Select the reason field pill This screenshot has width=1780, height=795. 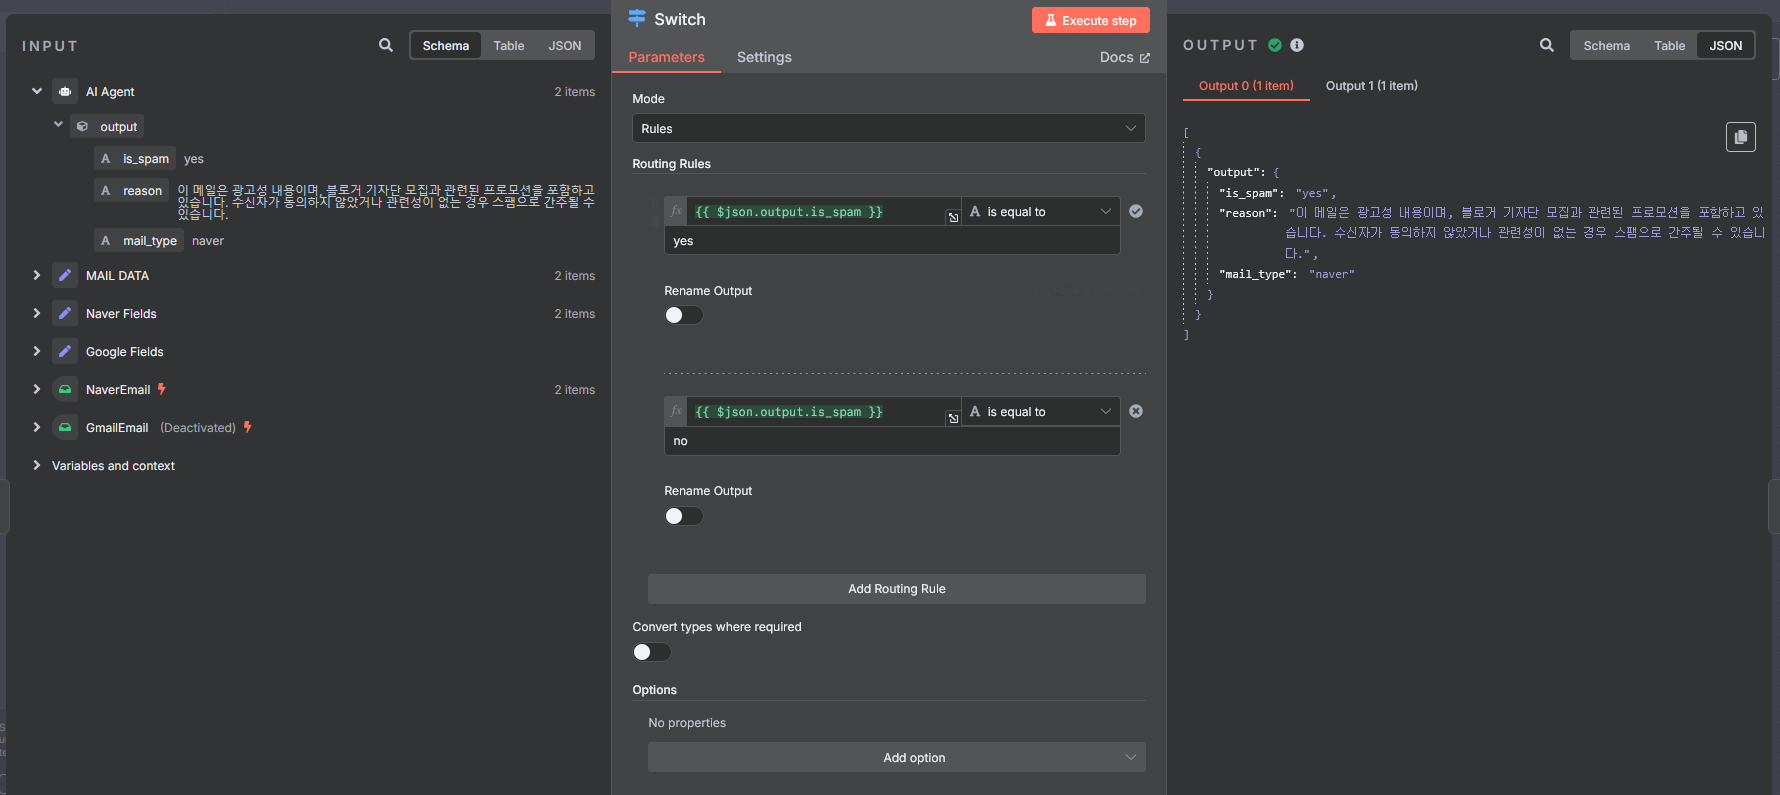[x=131, y=190]
